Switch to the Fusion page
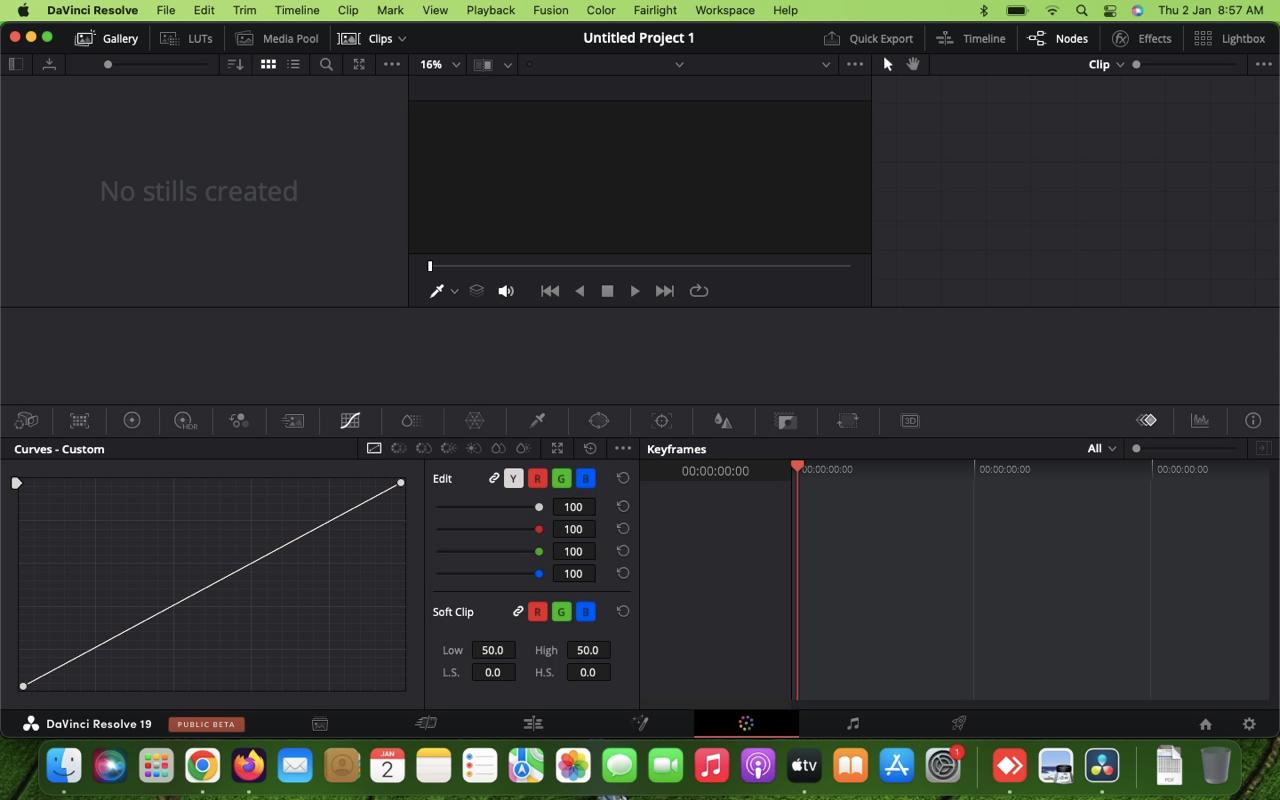The height and width of the screenshot is (800, 1280). (640, 723)
